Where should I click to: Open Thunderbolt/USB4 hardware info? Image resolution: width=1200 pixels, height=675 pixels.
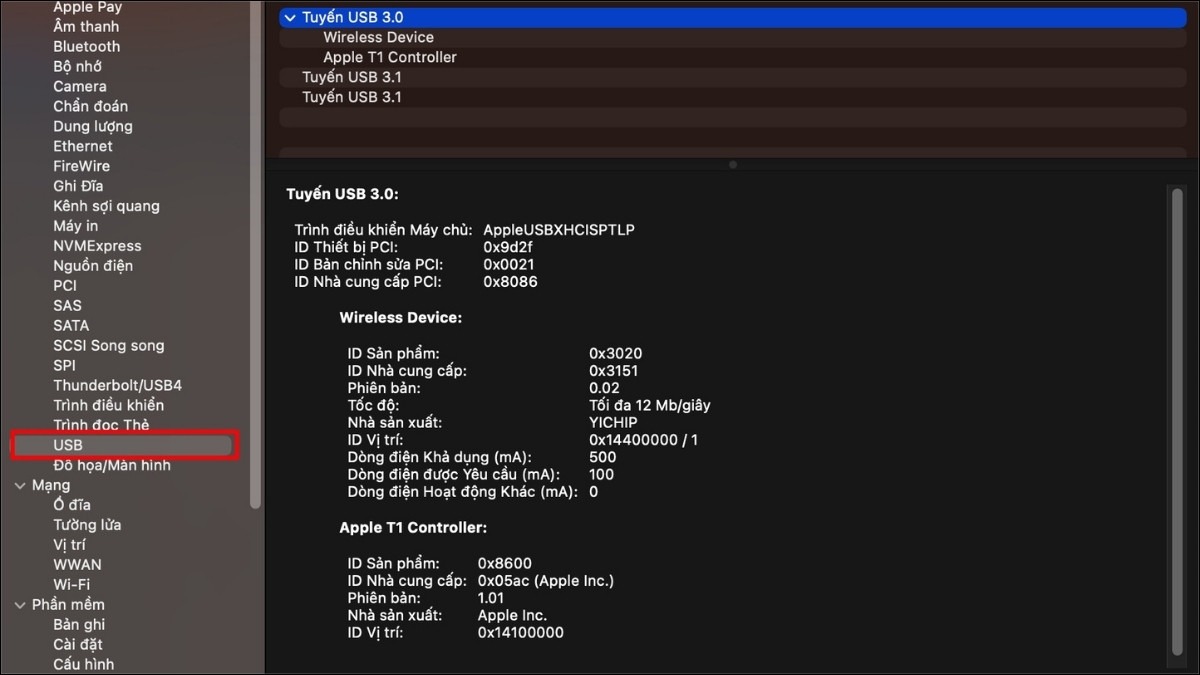[117, 385]
